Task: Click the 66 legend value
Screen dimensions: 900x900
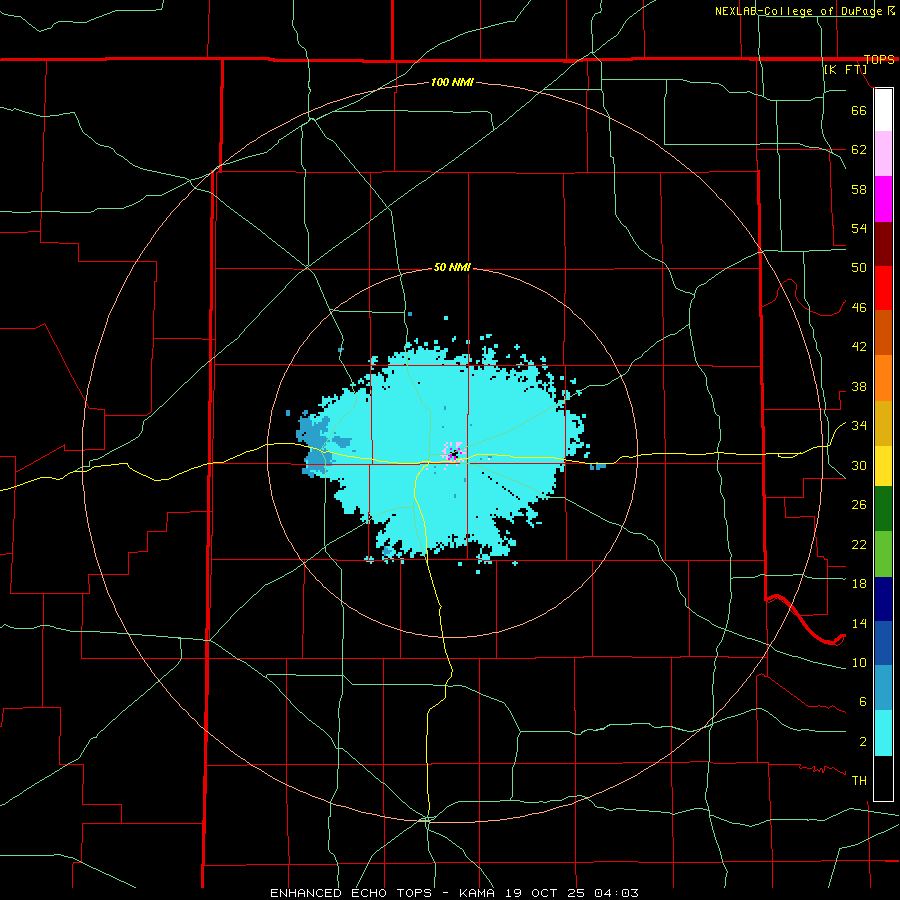Action: pyautogui.click(x=859, y=110)
